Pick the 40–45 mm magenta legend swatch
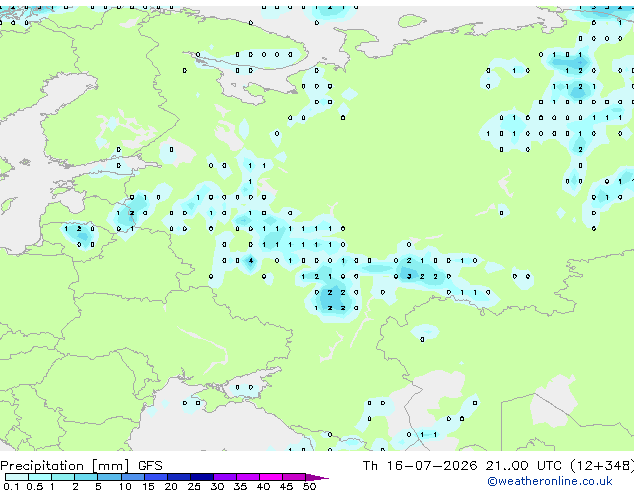 pos(271,477)
